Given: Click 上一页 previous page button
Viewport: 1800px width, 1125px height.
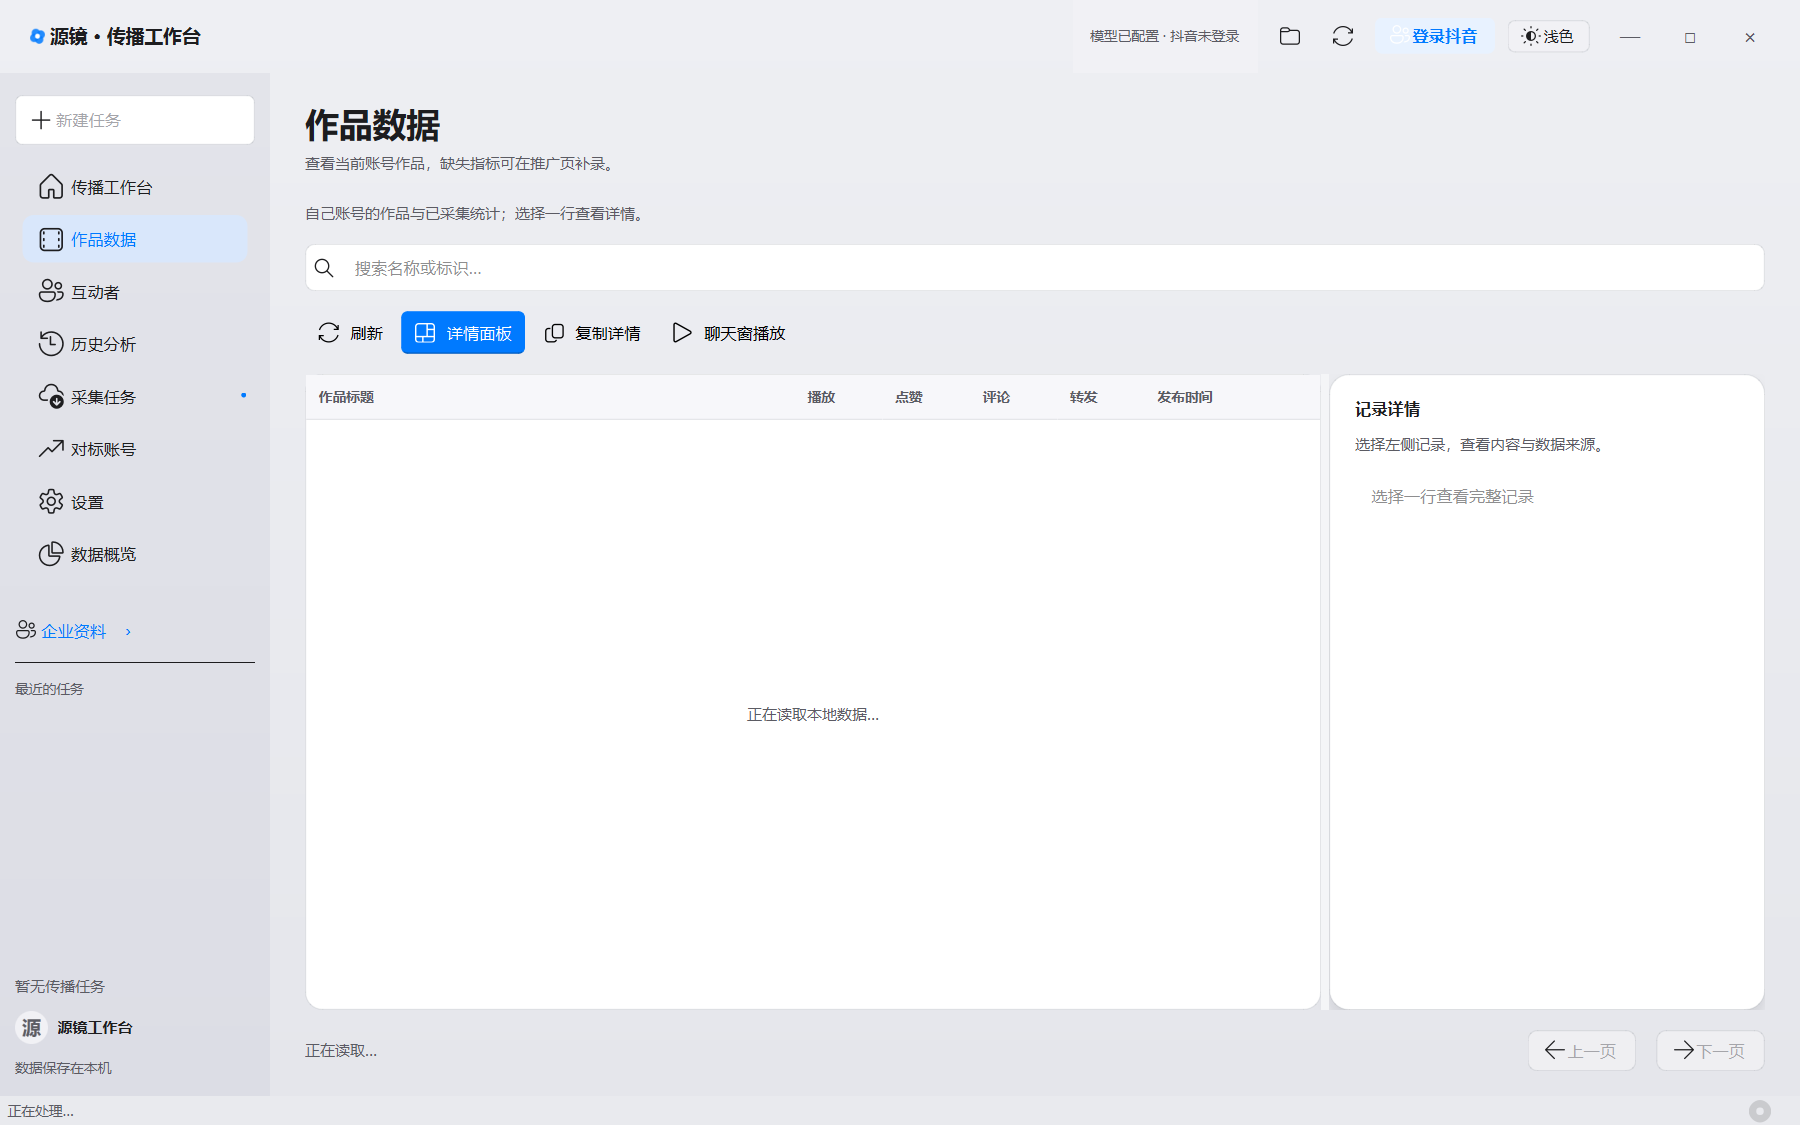Looking at the screenshot, I should pos(1581,1050).
